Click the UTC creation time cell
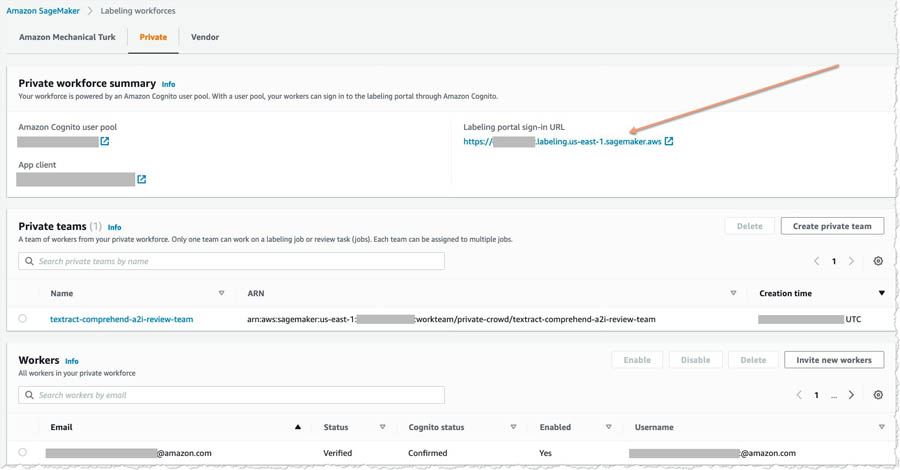The width and height of the screenshot is (900, 470). pos(810,319)
